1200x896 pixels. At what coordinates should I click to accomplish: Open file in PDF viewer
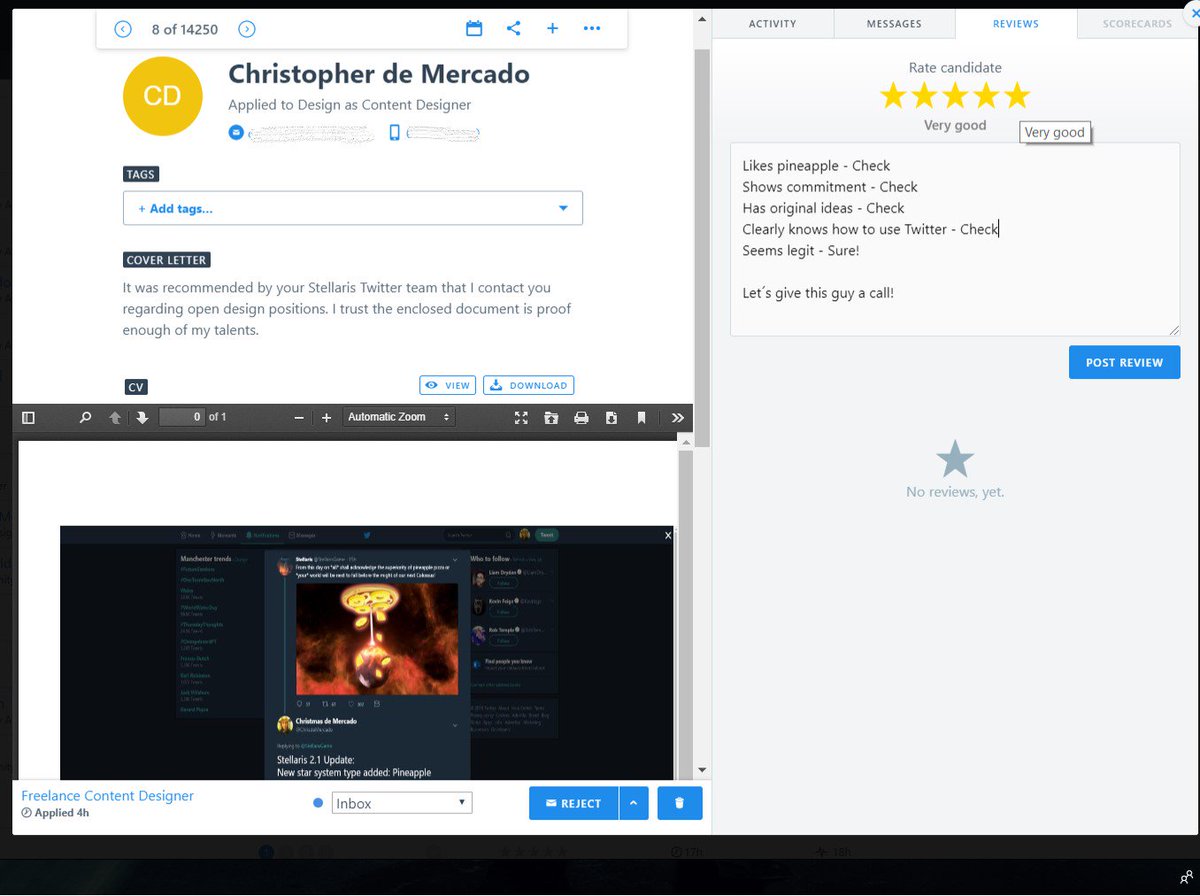(x=551, y=417)
